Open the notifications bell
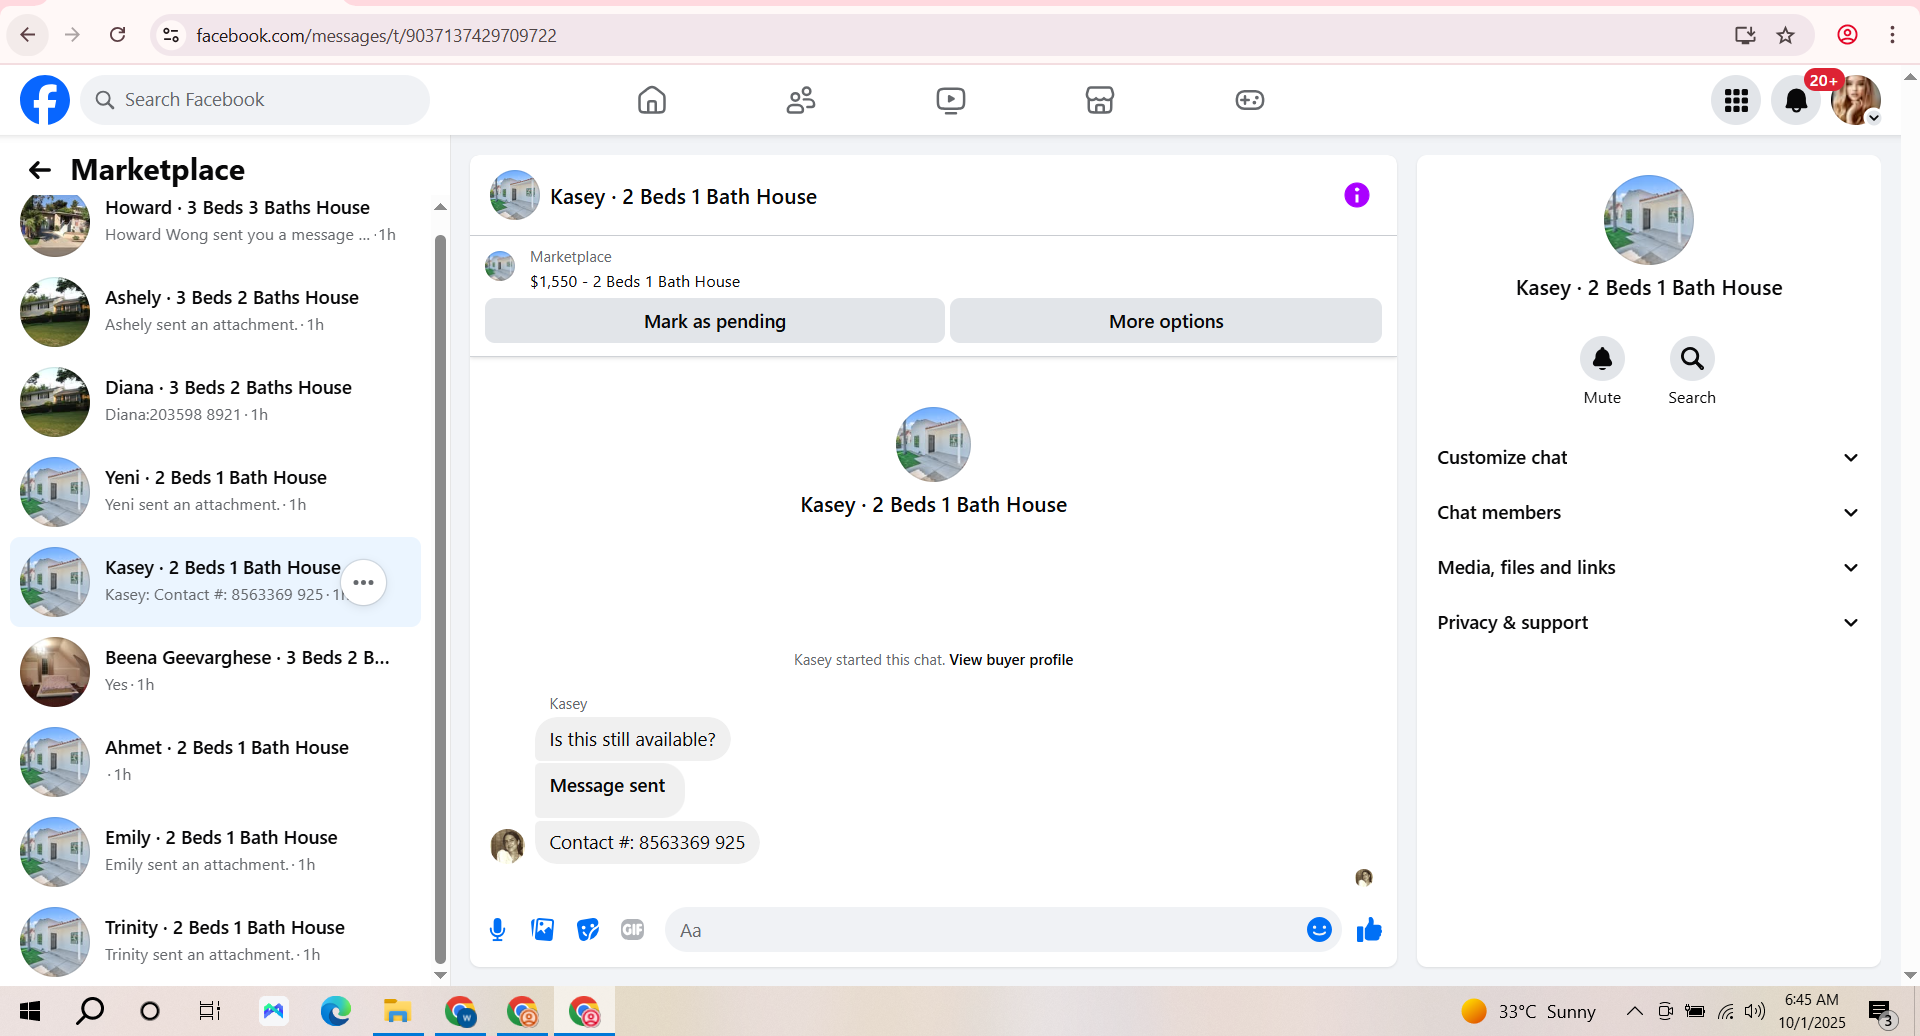Screen dimensions: 1920x1036 pos(1796,100)
